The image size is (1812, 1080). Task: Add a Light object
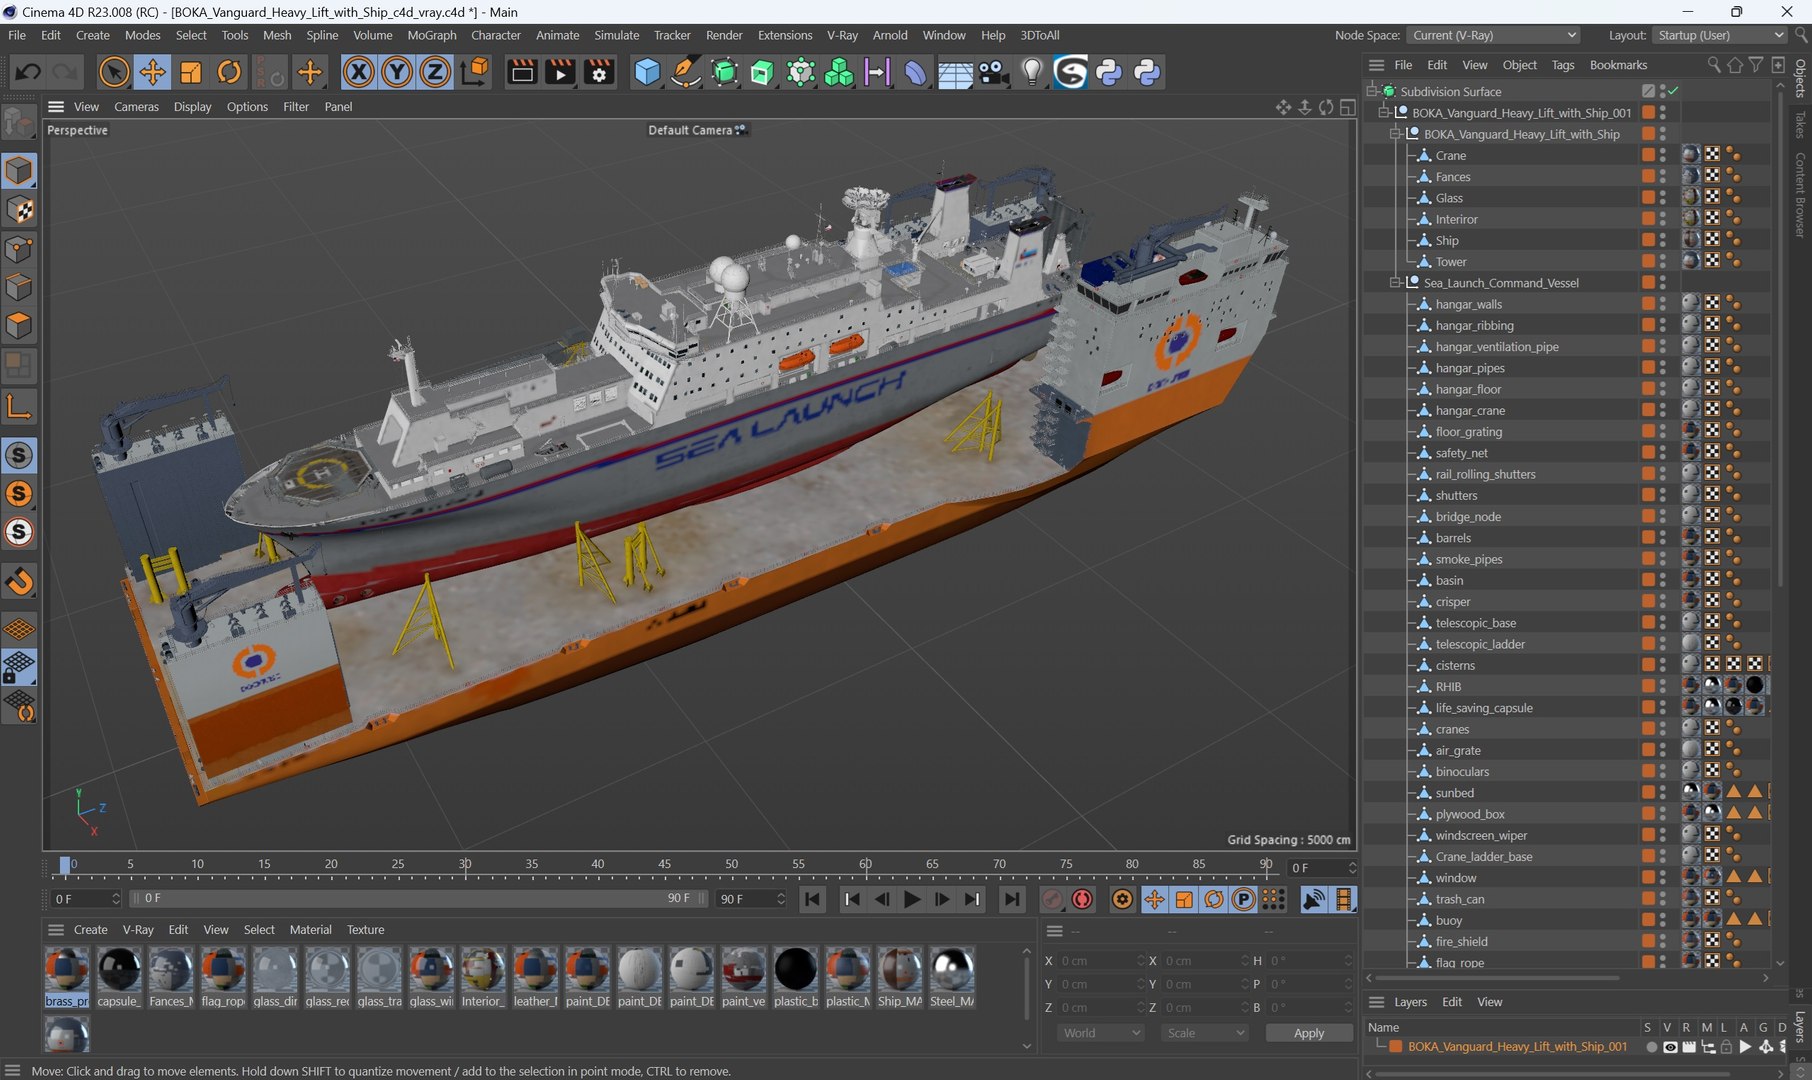(x=1032, y=72)
